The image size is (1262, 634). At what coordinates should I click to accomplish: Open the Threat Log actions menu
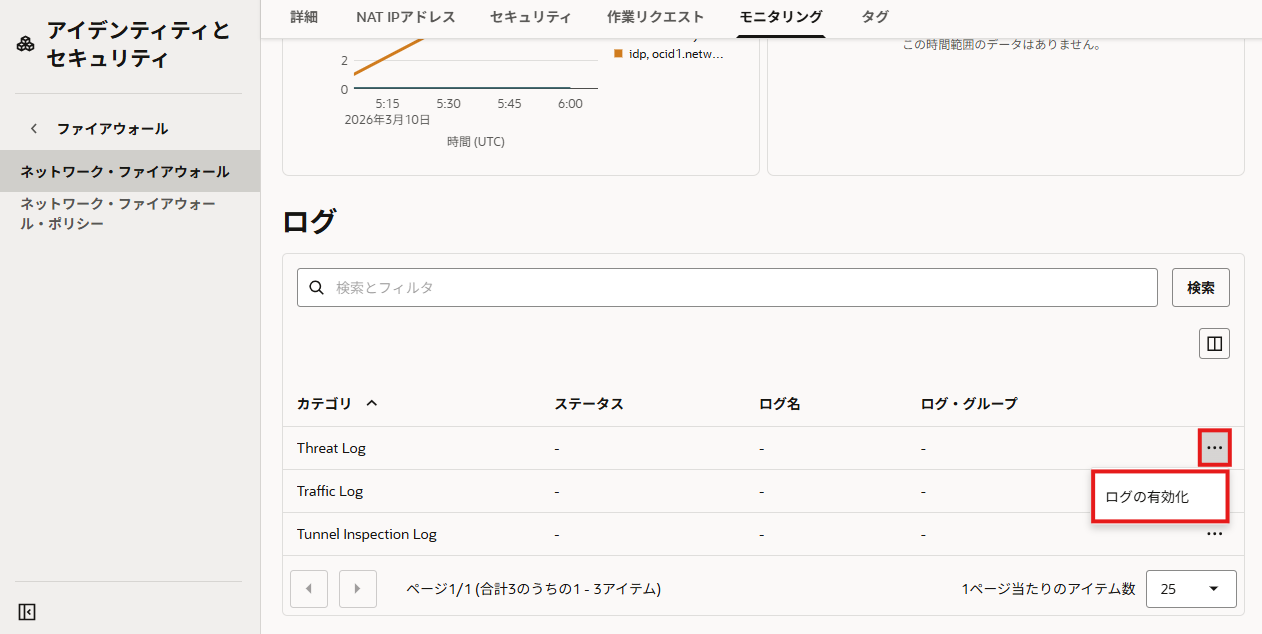pos(1213,447)
